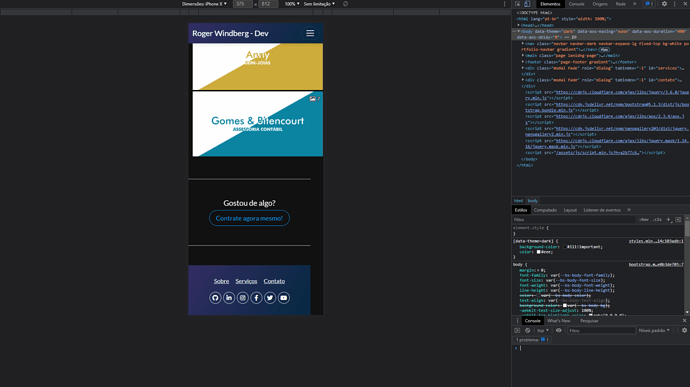The height and width of the screenshot is (387, 690).
Task: Click the #111 background-color swatch
Action: (565, 247)
